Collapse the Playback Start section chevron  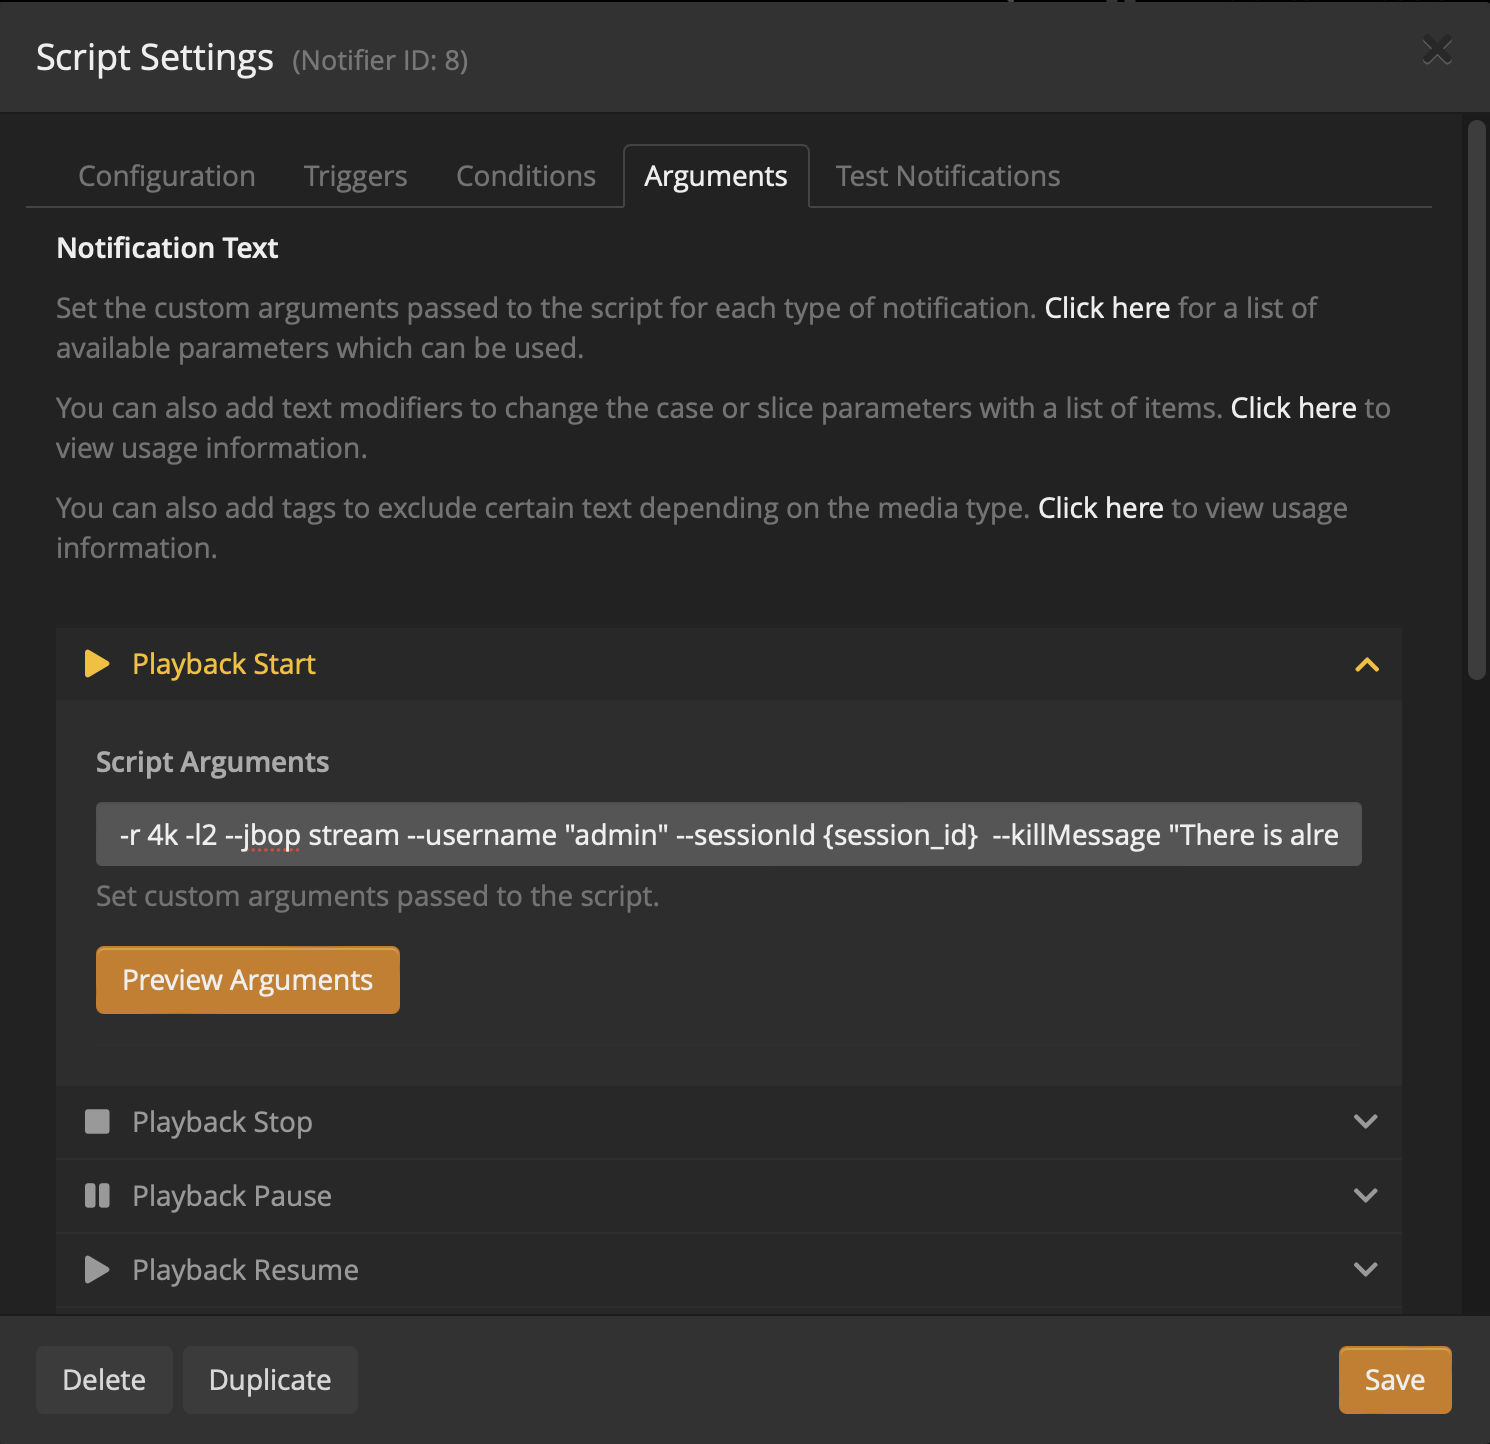[x=1366, y=665]
